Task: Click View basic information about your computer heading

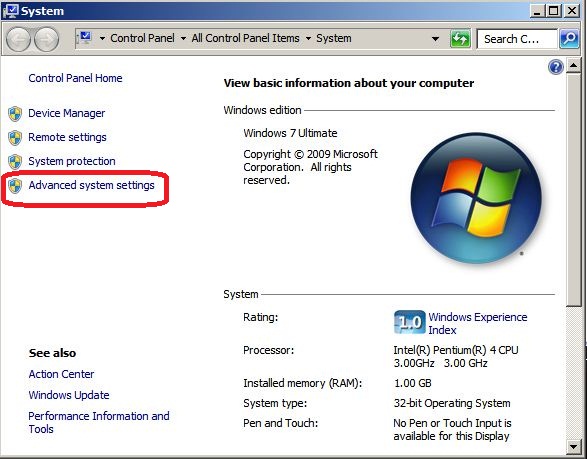Action: [349, 83]
